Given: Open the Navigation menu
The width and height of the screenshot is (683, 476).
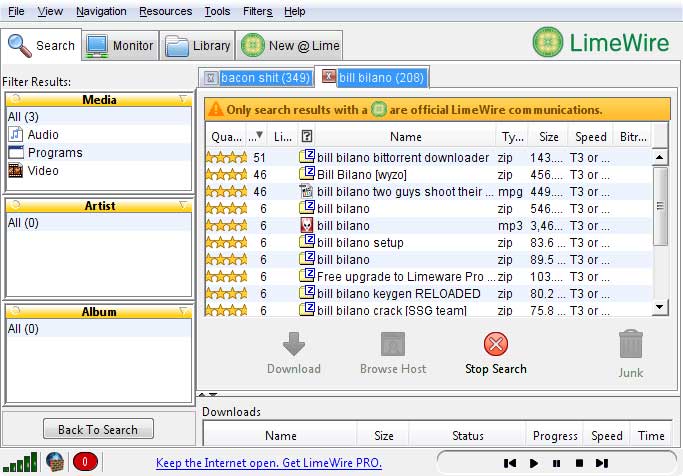Looking at the screenshot, I should (101, 11).
